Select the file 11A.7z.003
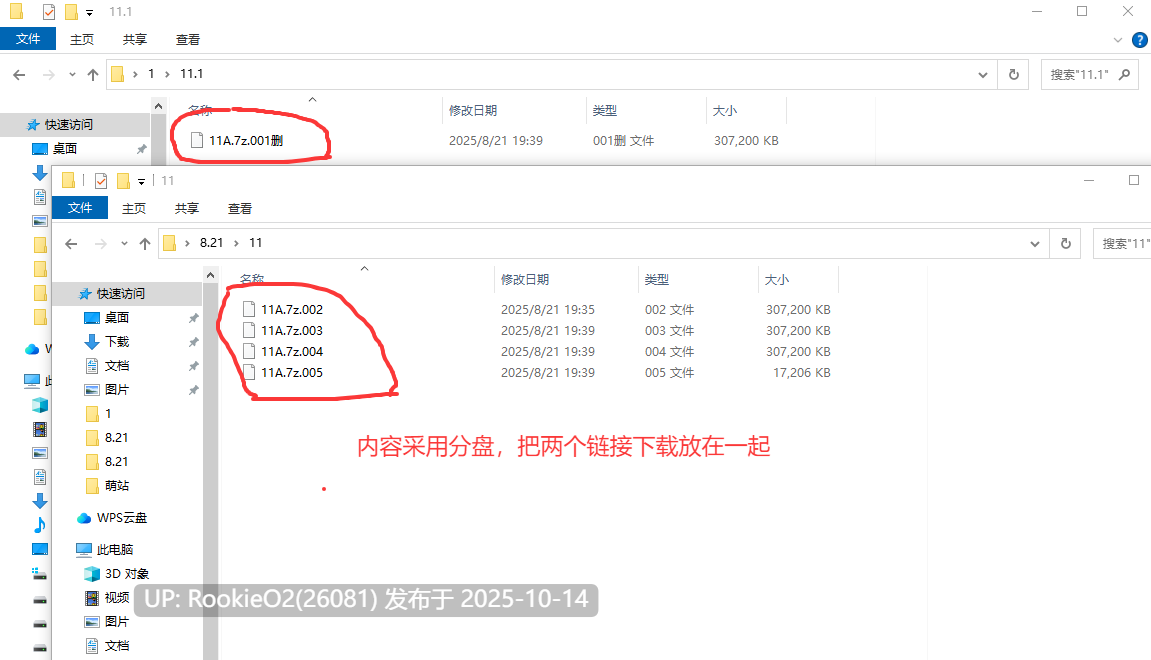The height and width of the screenshot is (660, 1151). (291, 330)
